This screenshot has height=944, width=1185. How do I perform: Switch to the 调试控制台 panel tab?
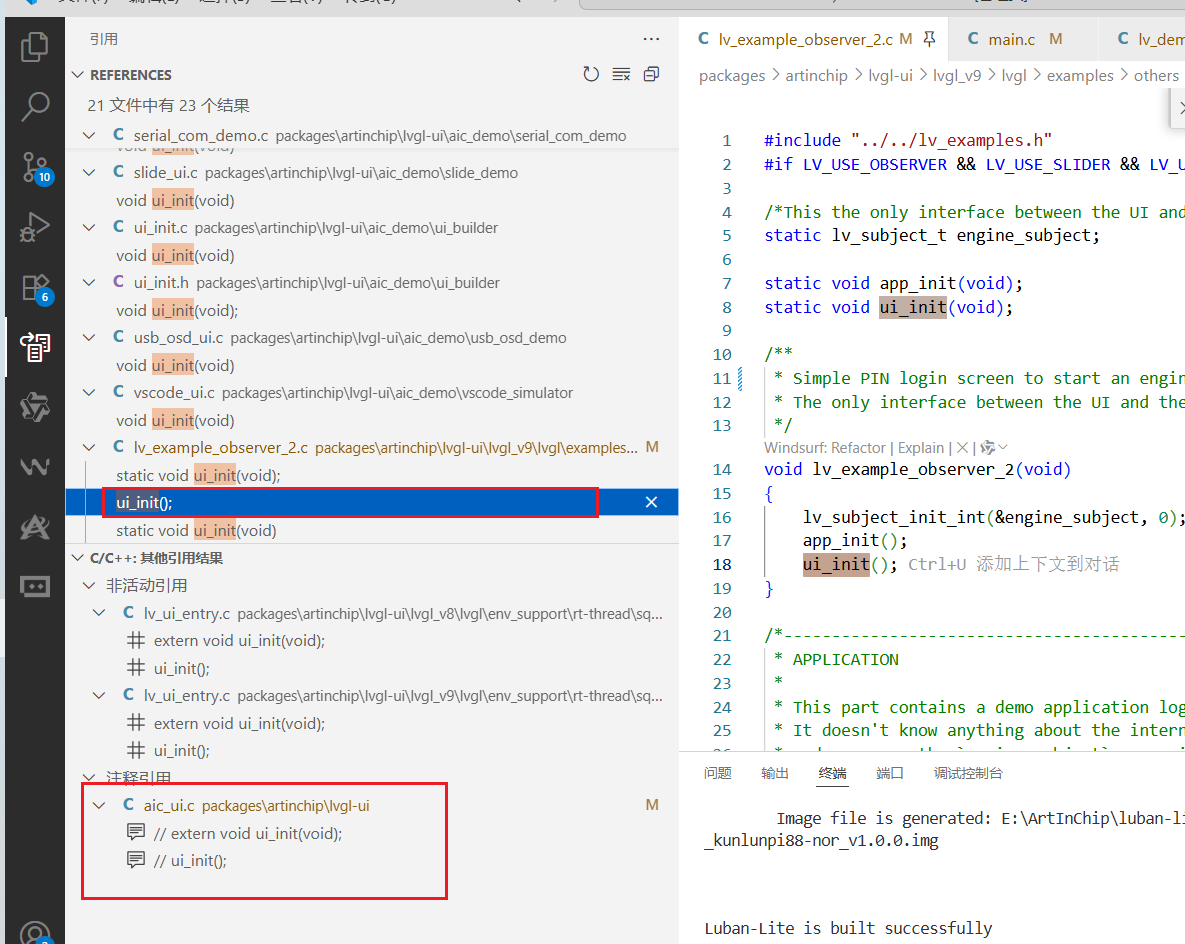(x=968, y=773)
